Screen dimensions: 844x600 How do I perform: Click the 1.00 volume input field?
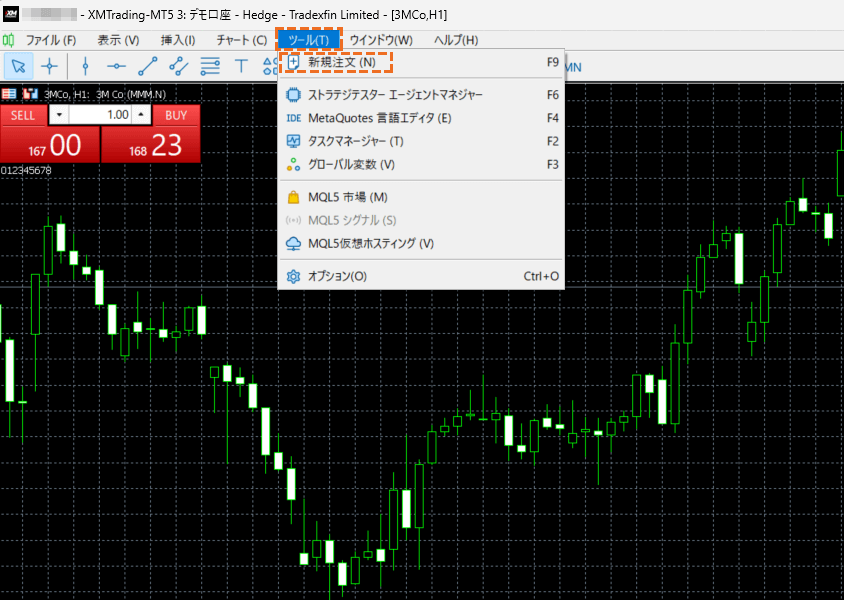(x=100, y=115)
